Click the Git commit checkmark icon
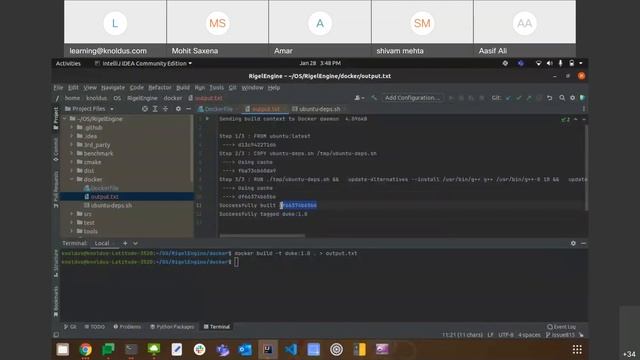 (x=518, y=98)
